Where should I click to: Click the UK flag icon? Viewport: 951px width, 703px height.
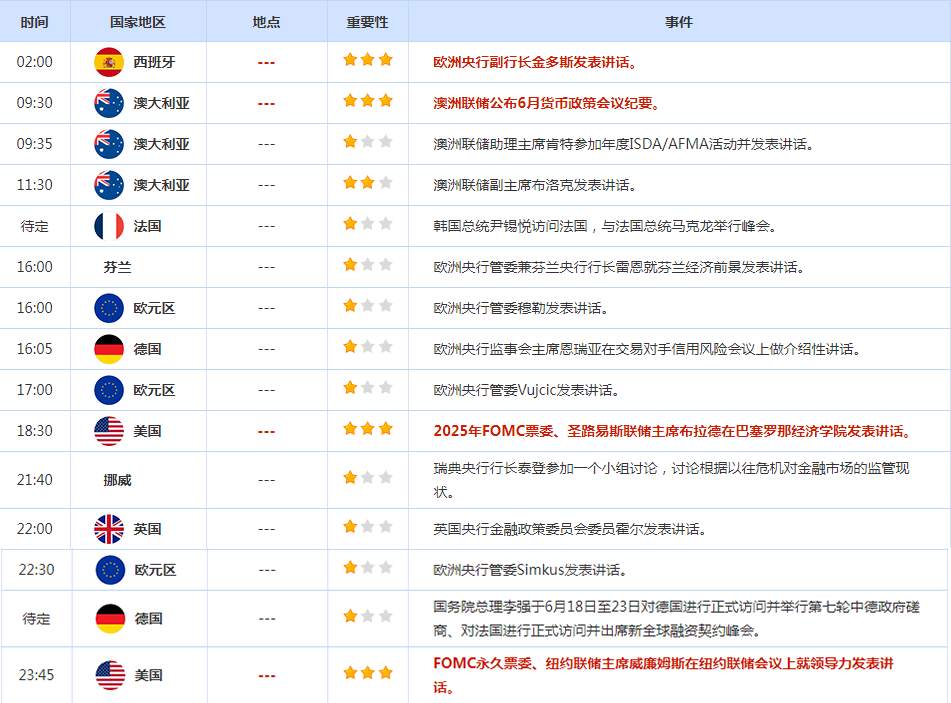point(109,529)
